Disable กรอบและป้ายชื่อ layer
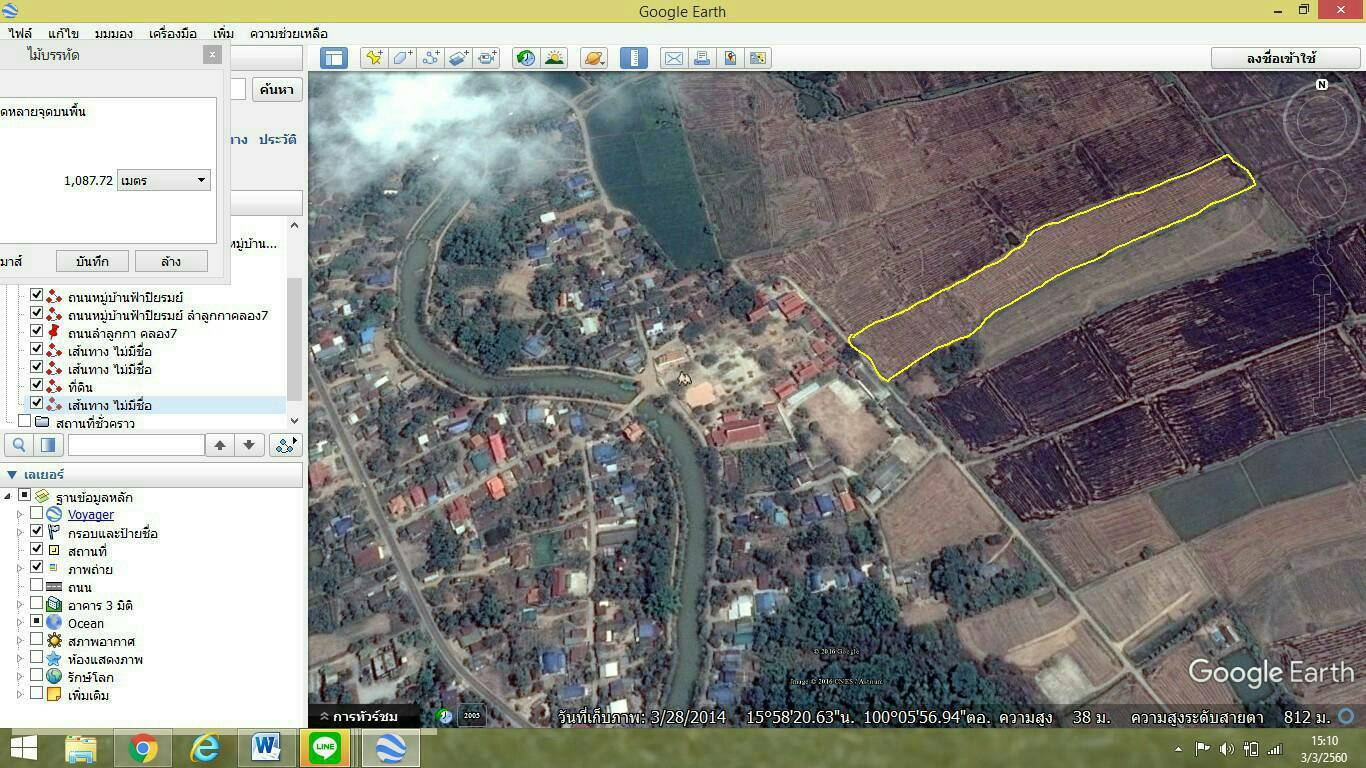Image resolution: width=1366 pixels, height=768 pixels. point(37,532)
